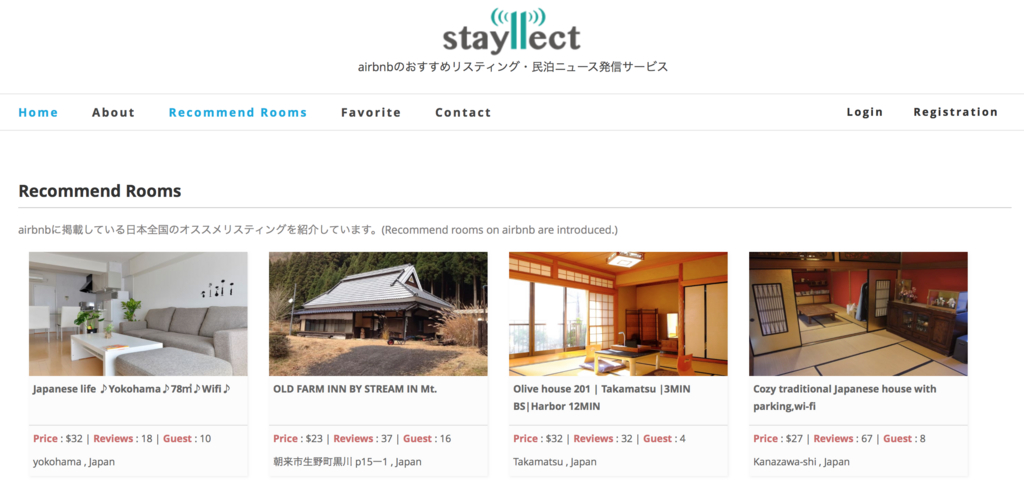Click the Login link
This screenshot has width=1024, height=498.
[865, 112]
